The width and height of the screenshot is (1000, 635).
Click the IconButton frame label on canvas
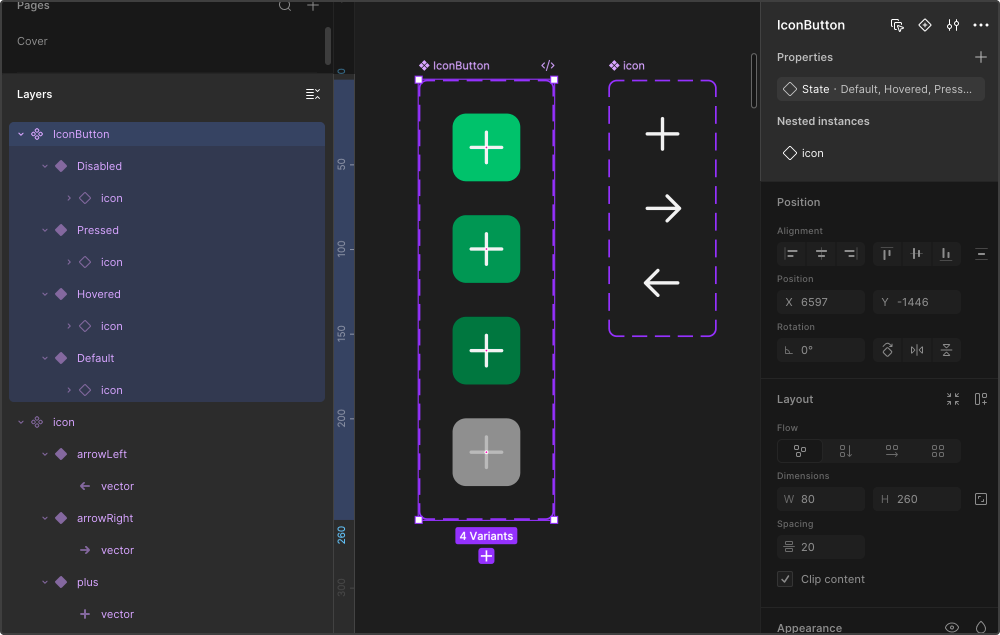(x=454, y=66)
